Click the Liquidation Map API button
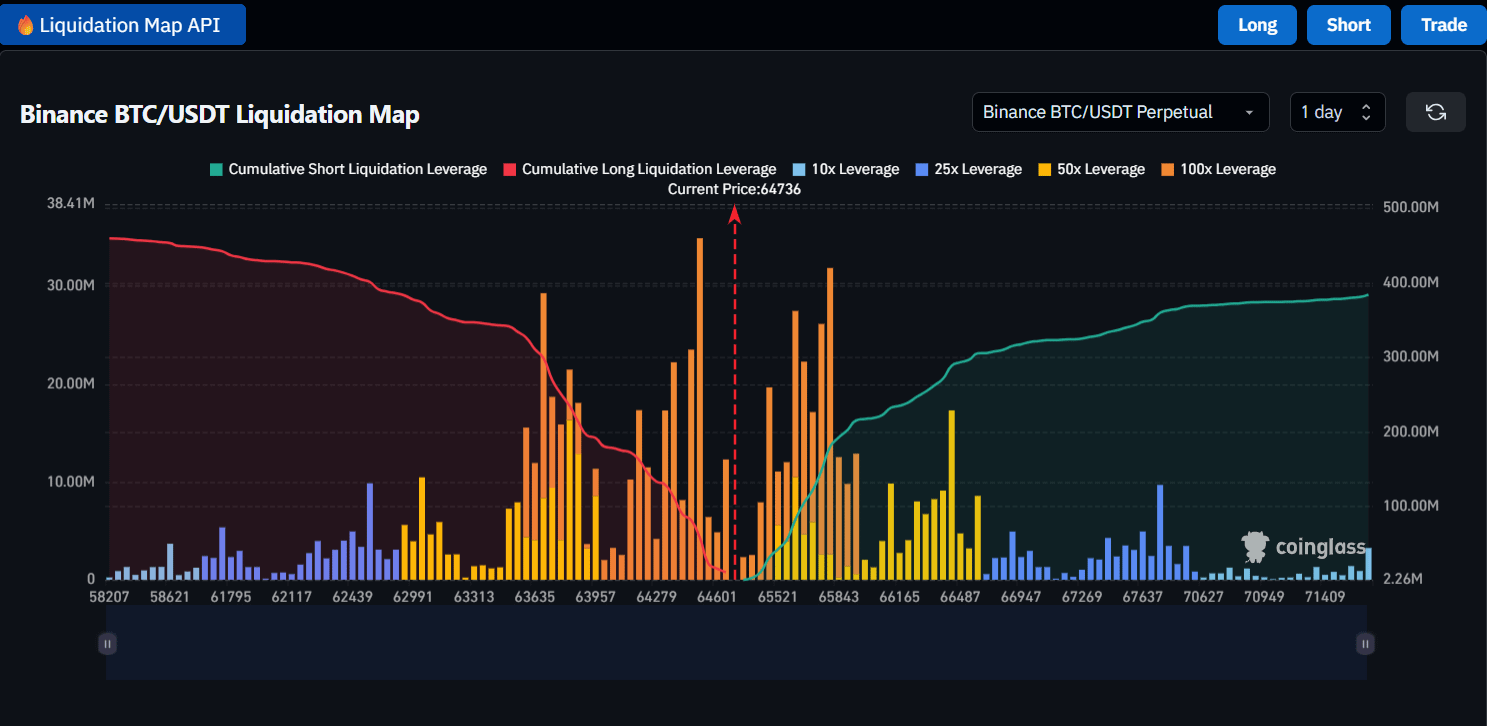This screenshot has height=726, width=1487. 123,25
